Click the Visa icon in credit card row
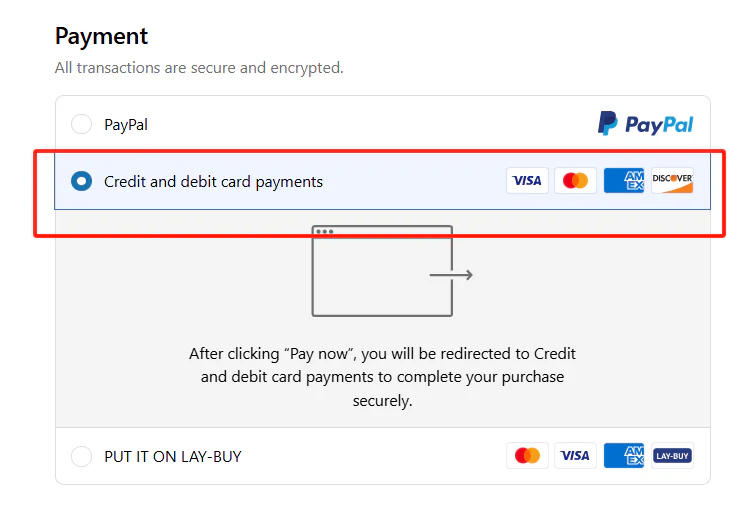The width and height of the screenshot is (751, 505). (x=527, y=181)
